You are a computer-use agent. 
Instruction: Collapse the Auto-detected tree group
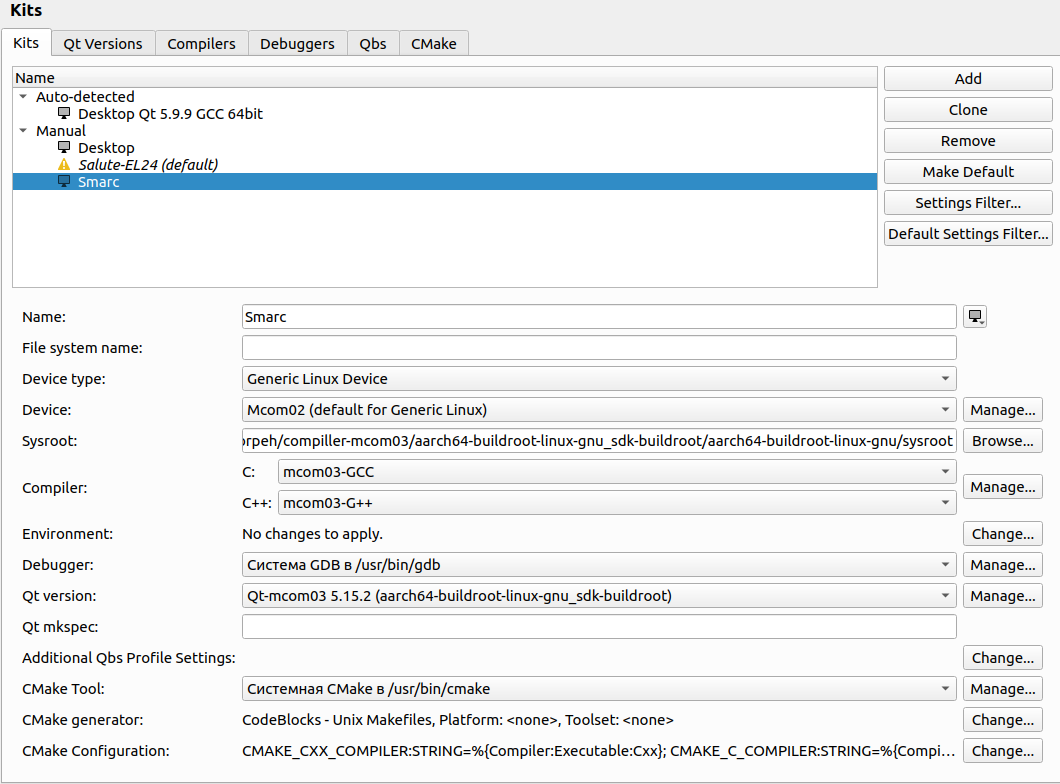[x=23, y=97]
